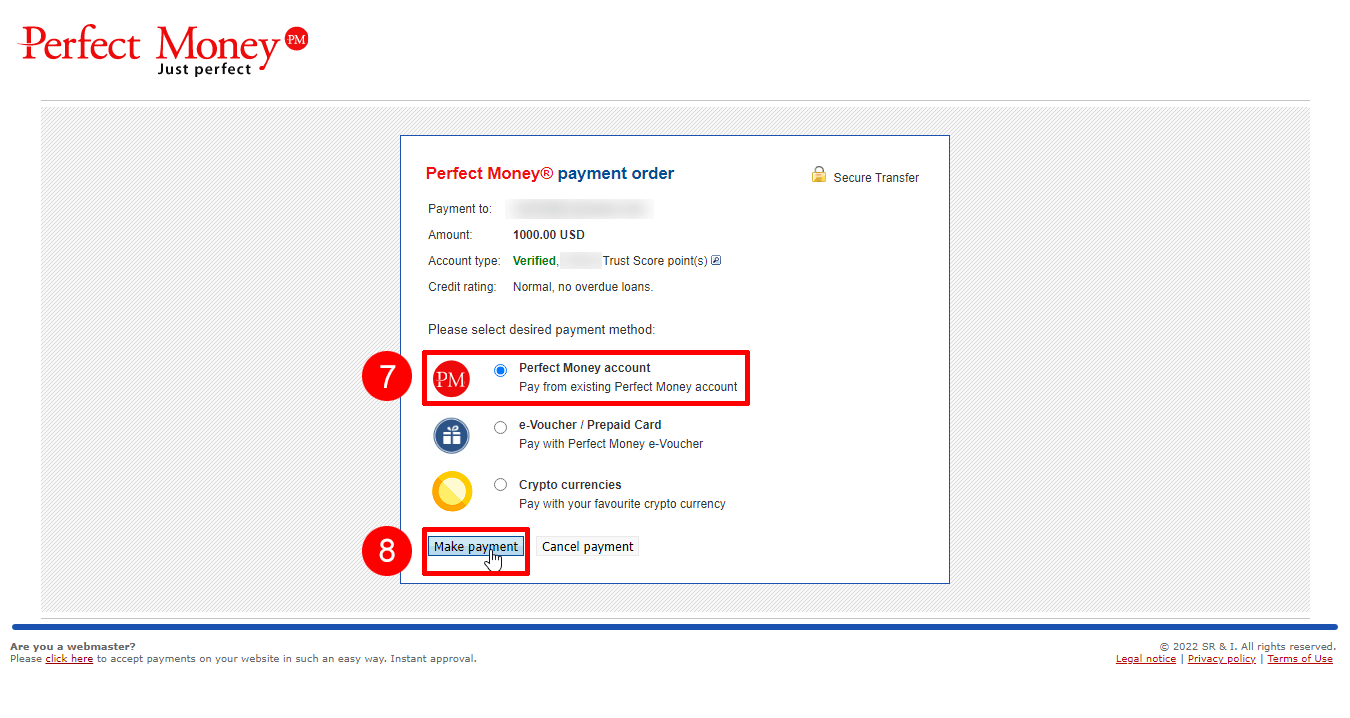
Task: Click the red PM circle account icon
Action: pos(451,378)
